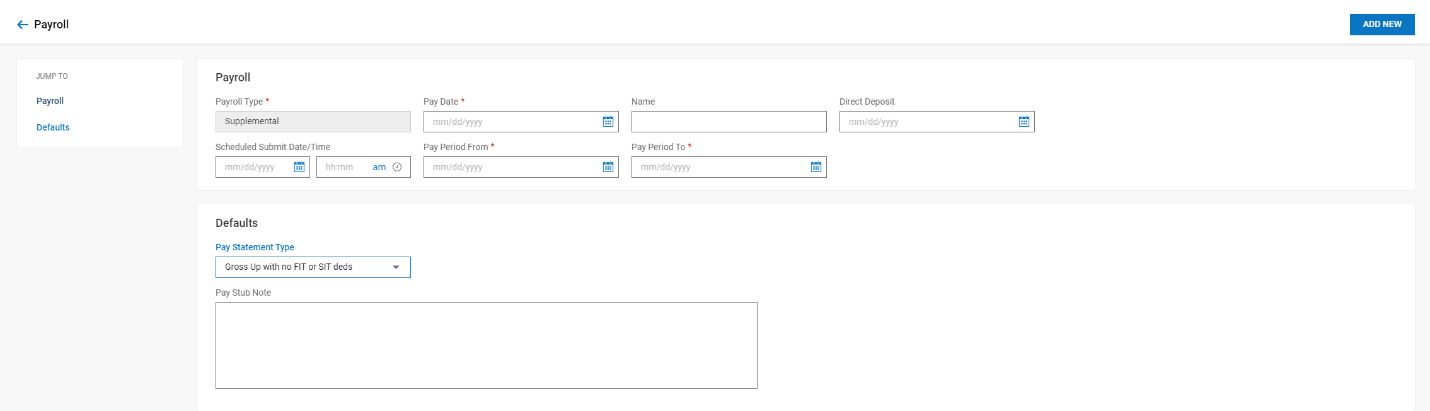
Task: Open the Pay Period From calendar picker
Action: point(608,167)
